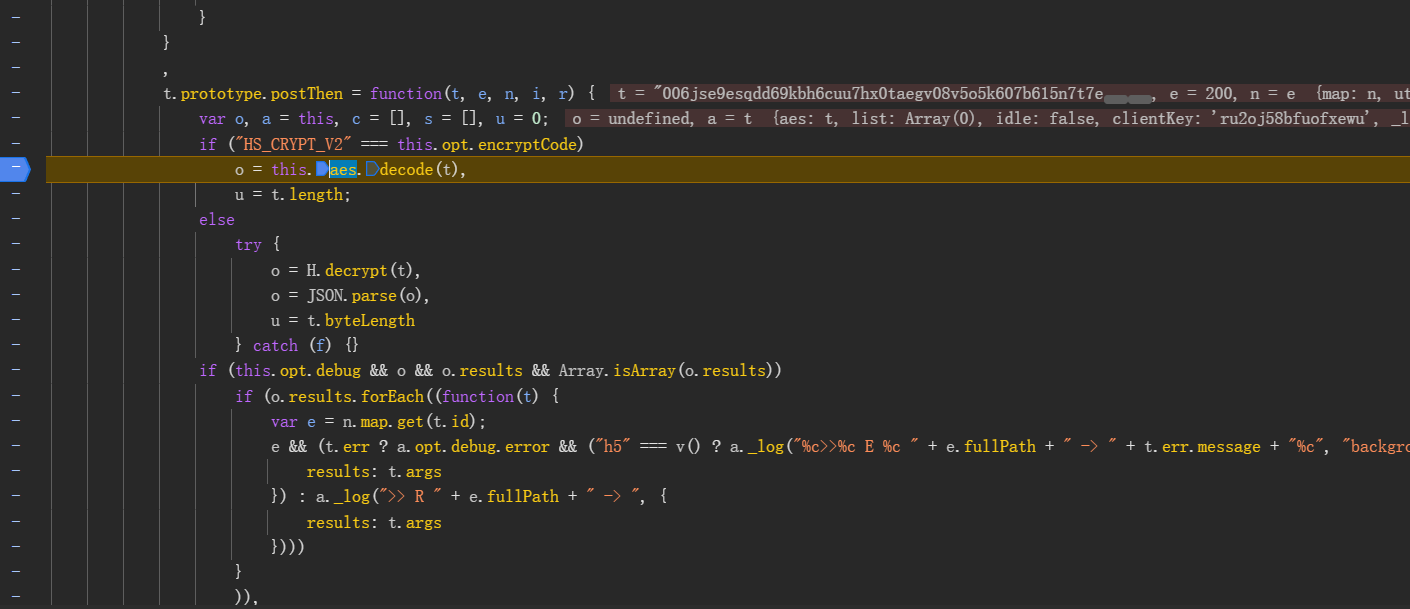Click the gutter dash beside the "try {" line
The image size is (1410, 609).
click(16, 245)
